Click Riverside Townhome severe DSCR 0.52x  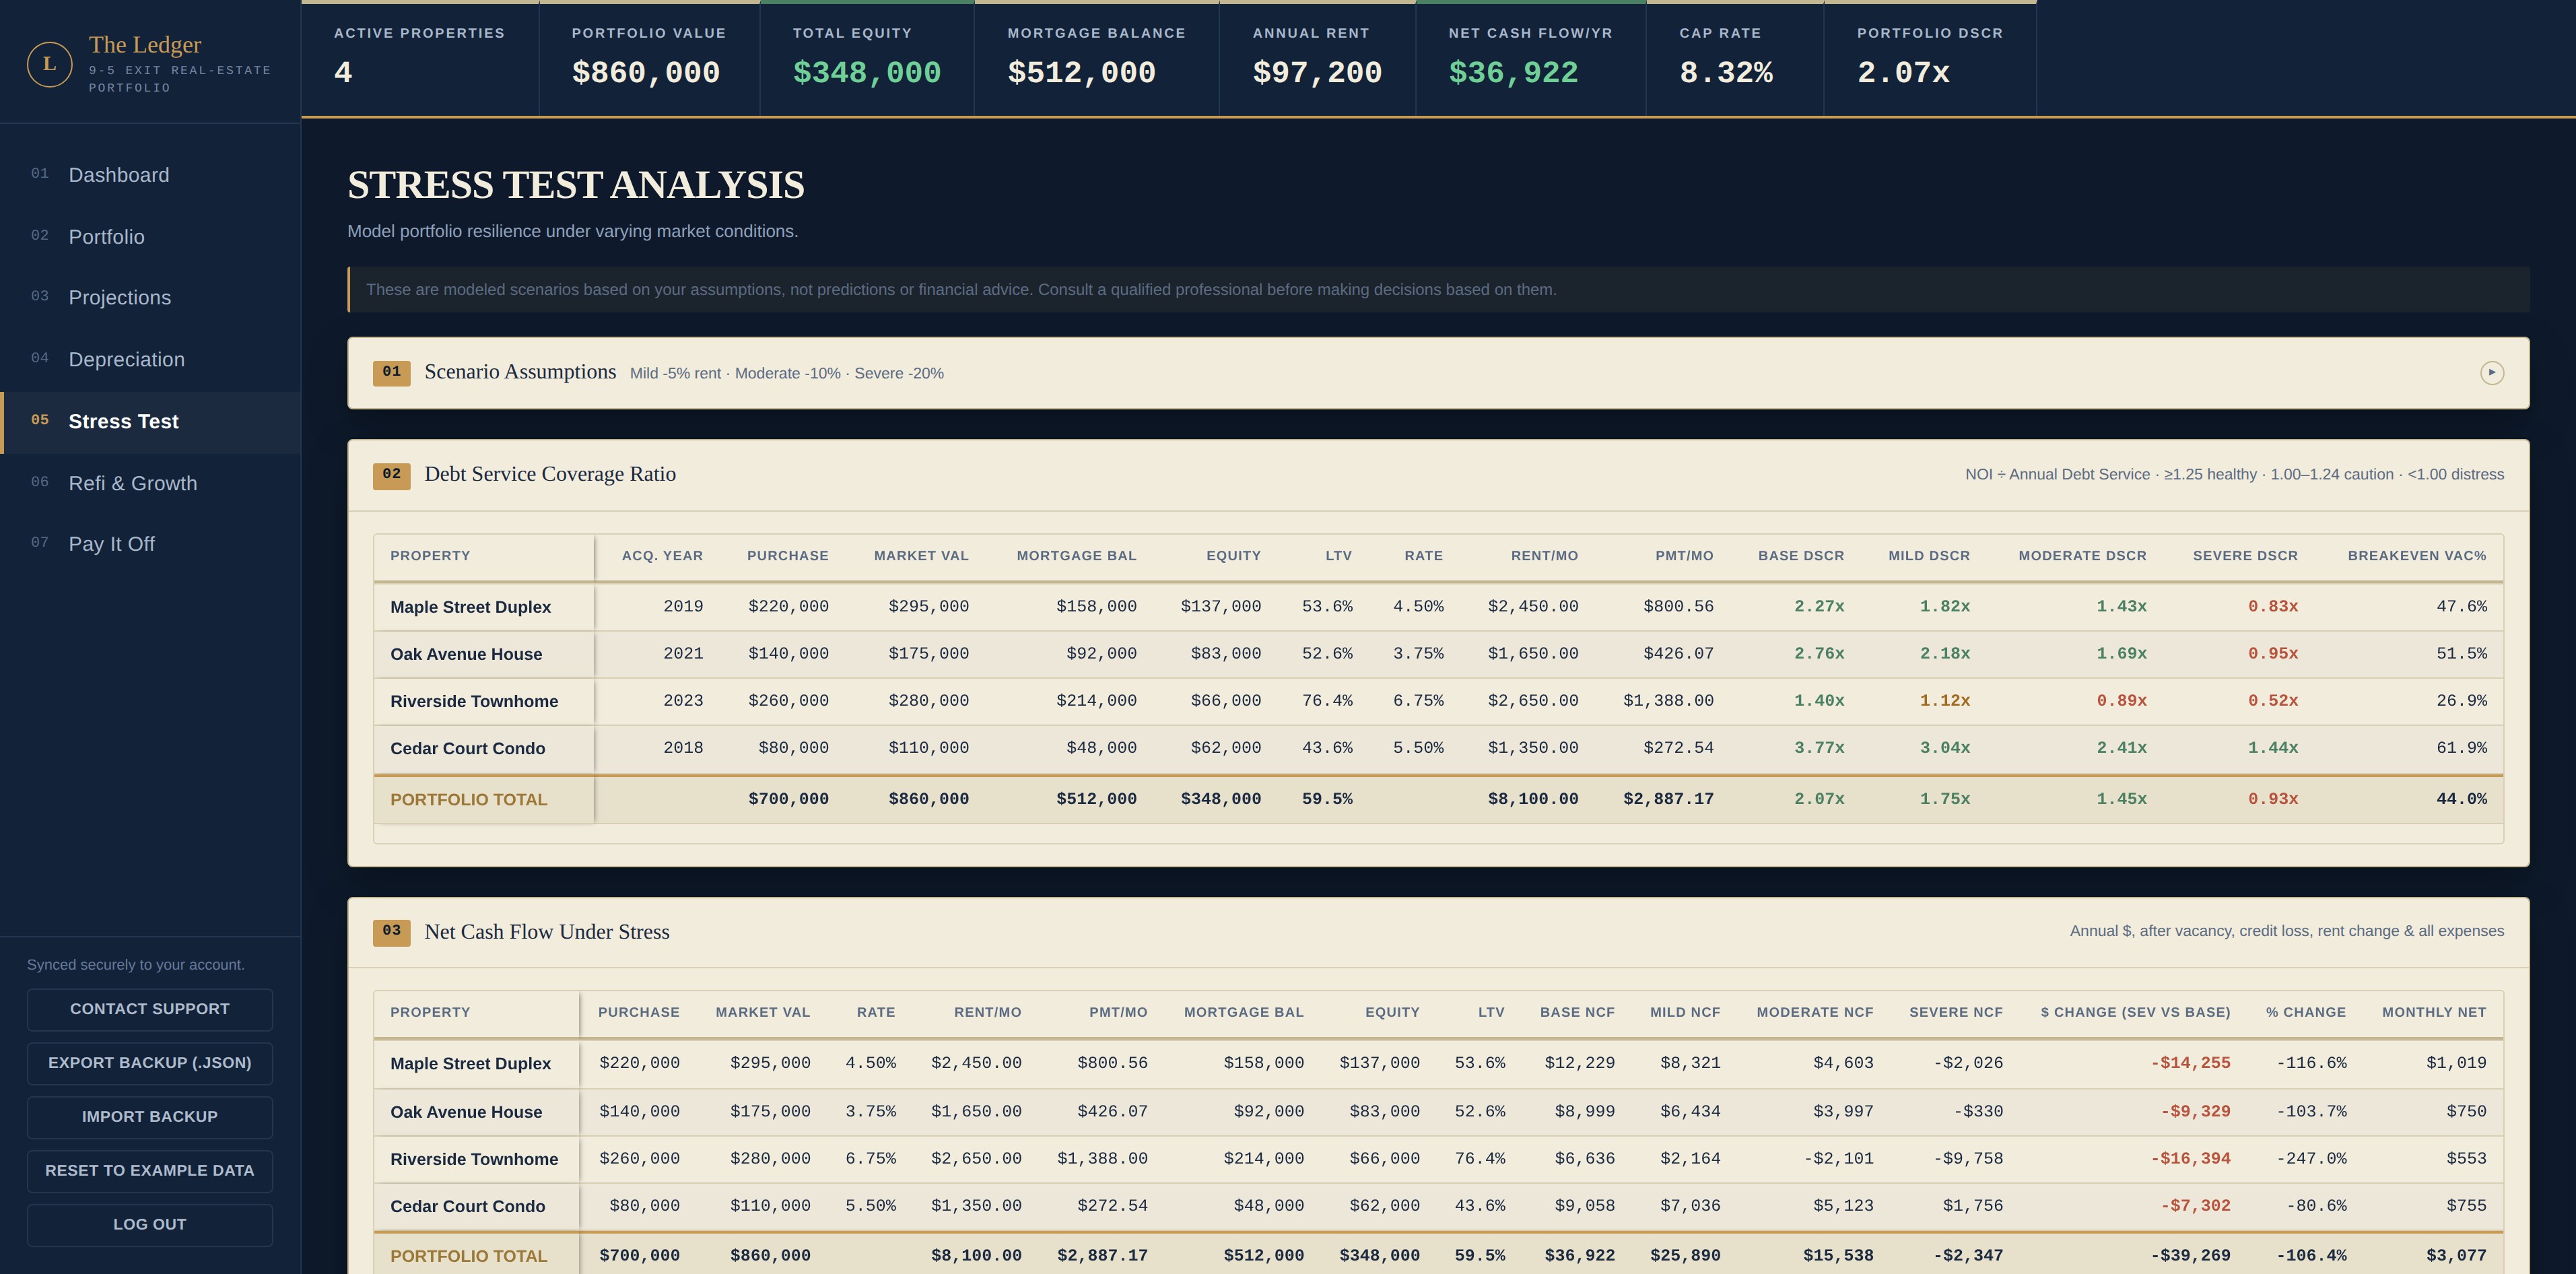tap(2272, 701)
